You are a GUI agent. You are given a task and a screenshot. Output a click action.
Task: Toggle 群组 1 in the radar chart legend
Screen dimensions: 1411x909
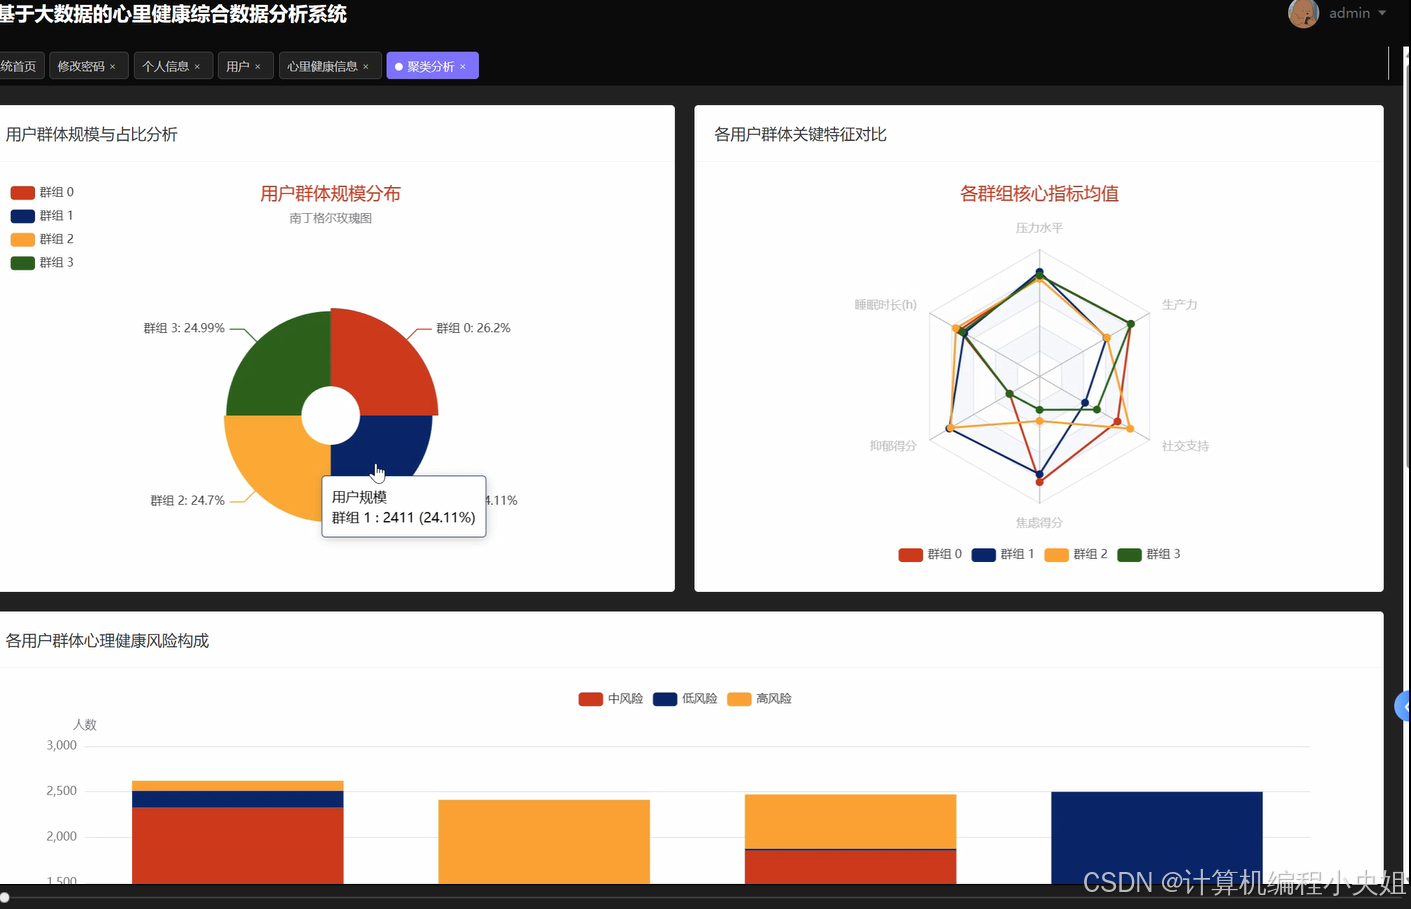click(x=1003, y=554)
